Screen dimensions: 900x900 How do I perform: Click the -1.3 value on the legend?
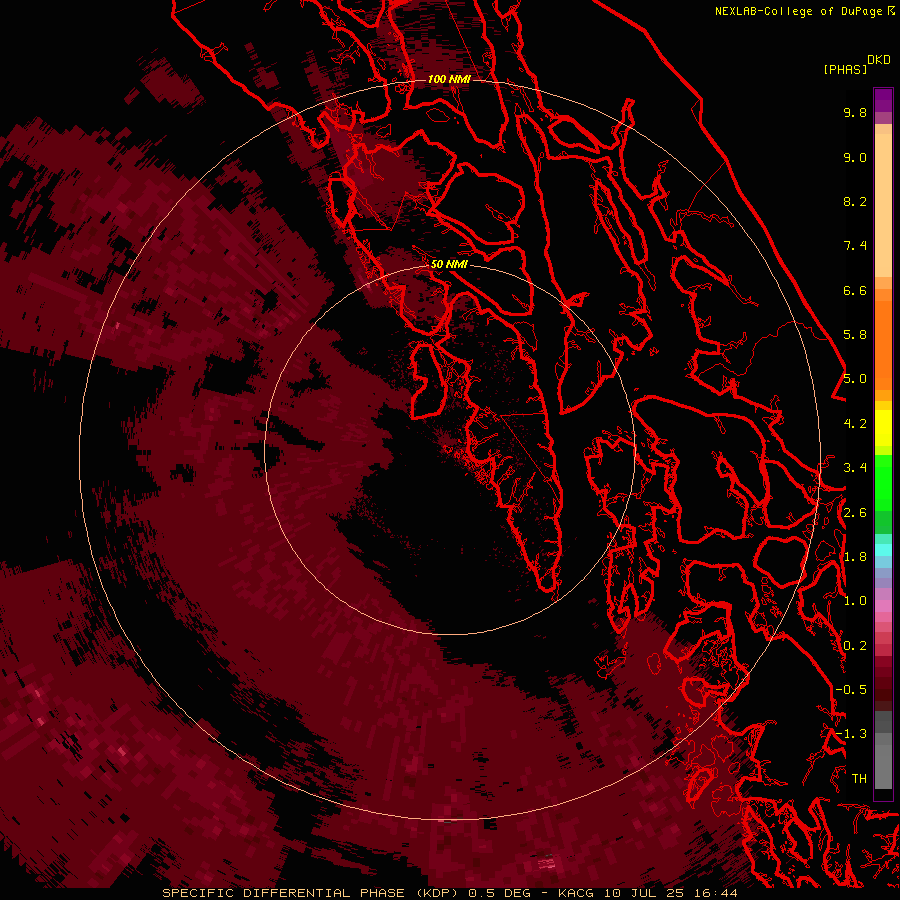click(x=851, y=734)
